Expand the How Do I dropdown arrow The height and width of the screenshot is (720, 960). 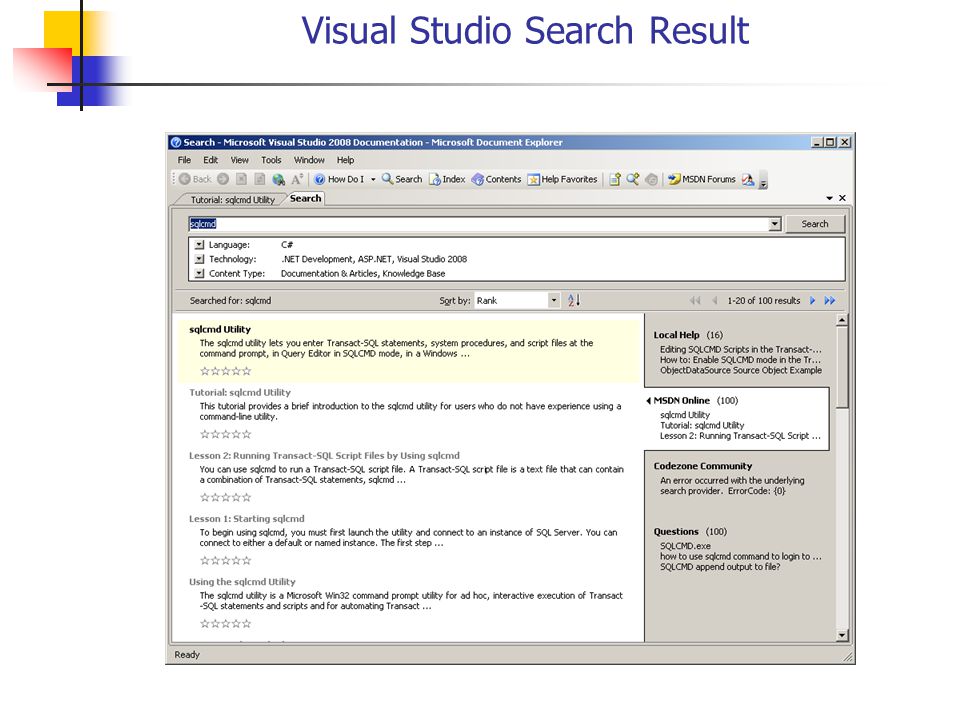(x=373, y=179)
